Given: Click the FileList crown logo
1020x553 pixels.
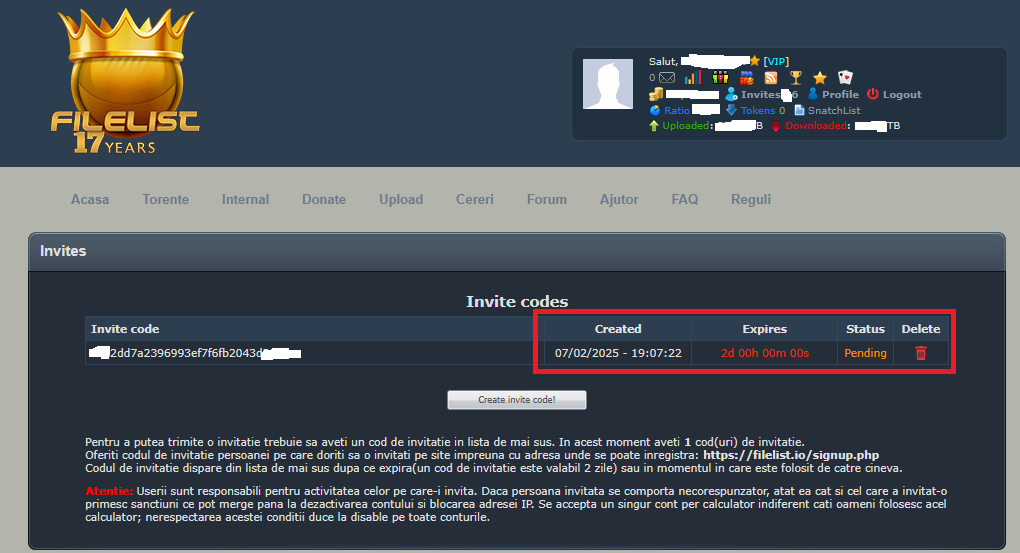Looking at the screenshot, I should pos(125,82).
